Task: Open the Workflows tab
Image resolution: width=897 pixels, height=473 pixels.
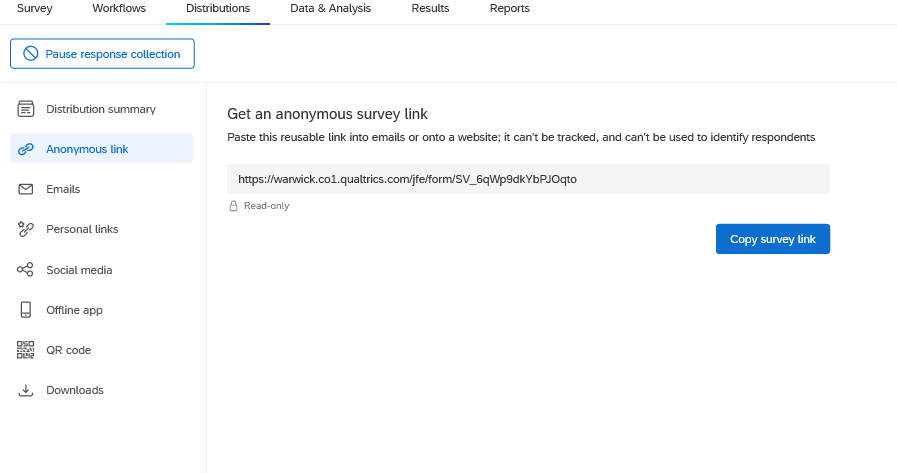Action: [x=119, y=9]
